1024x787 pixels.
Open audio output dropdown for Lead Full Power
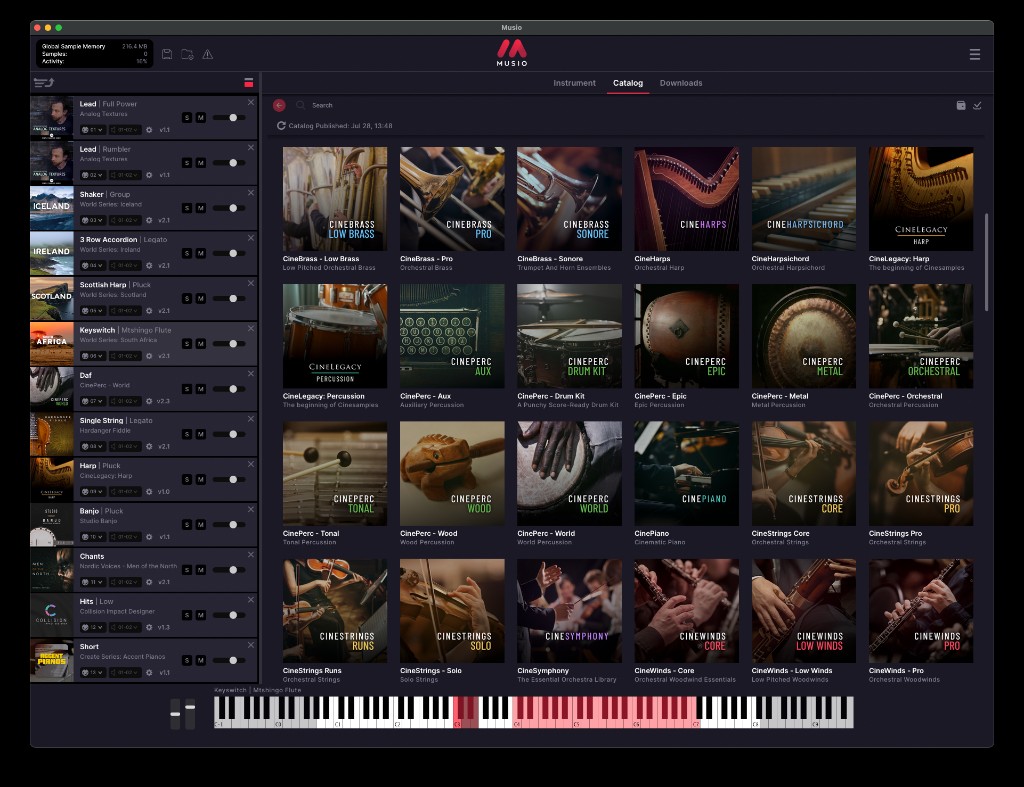(124, 130)
